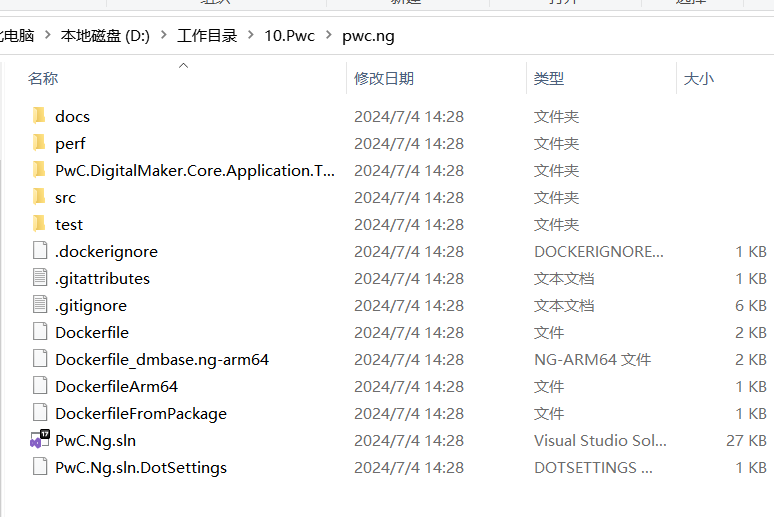Click the modified date of docs folder
Viewport: 774px width, 517px height.
click(409, 117)
